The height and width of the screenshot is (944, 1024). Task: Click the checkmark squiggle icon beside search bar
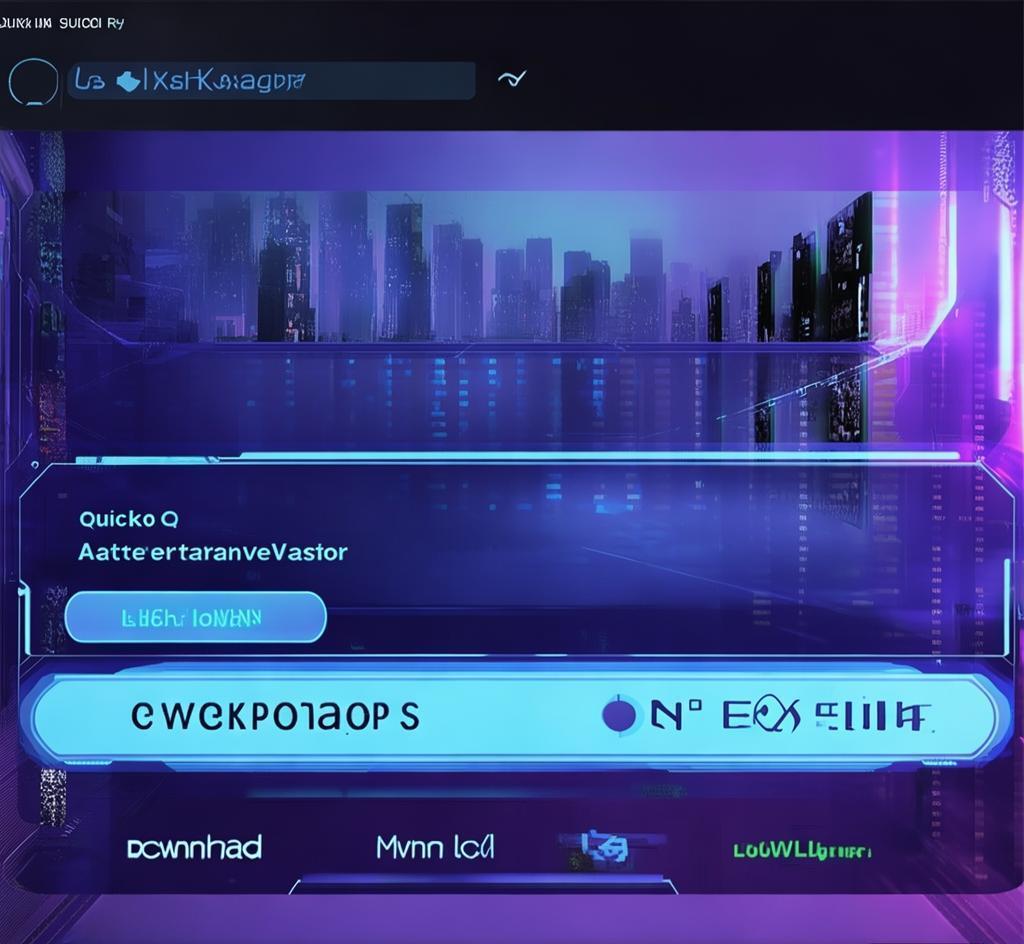coord(511,80)
